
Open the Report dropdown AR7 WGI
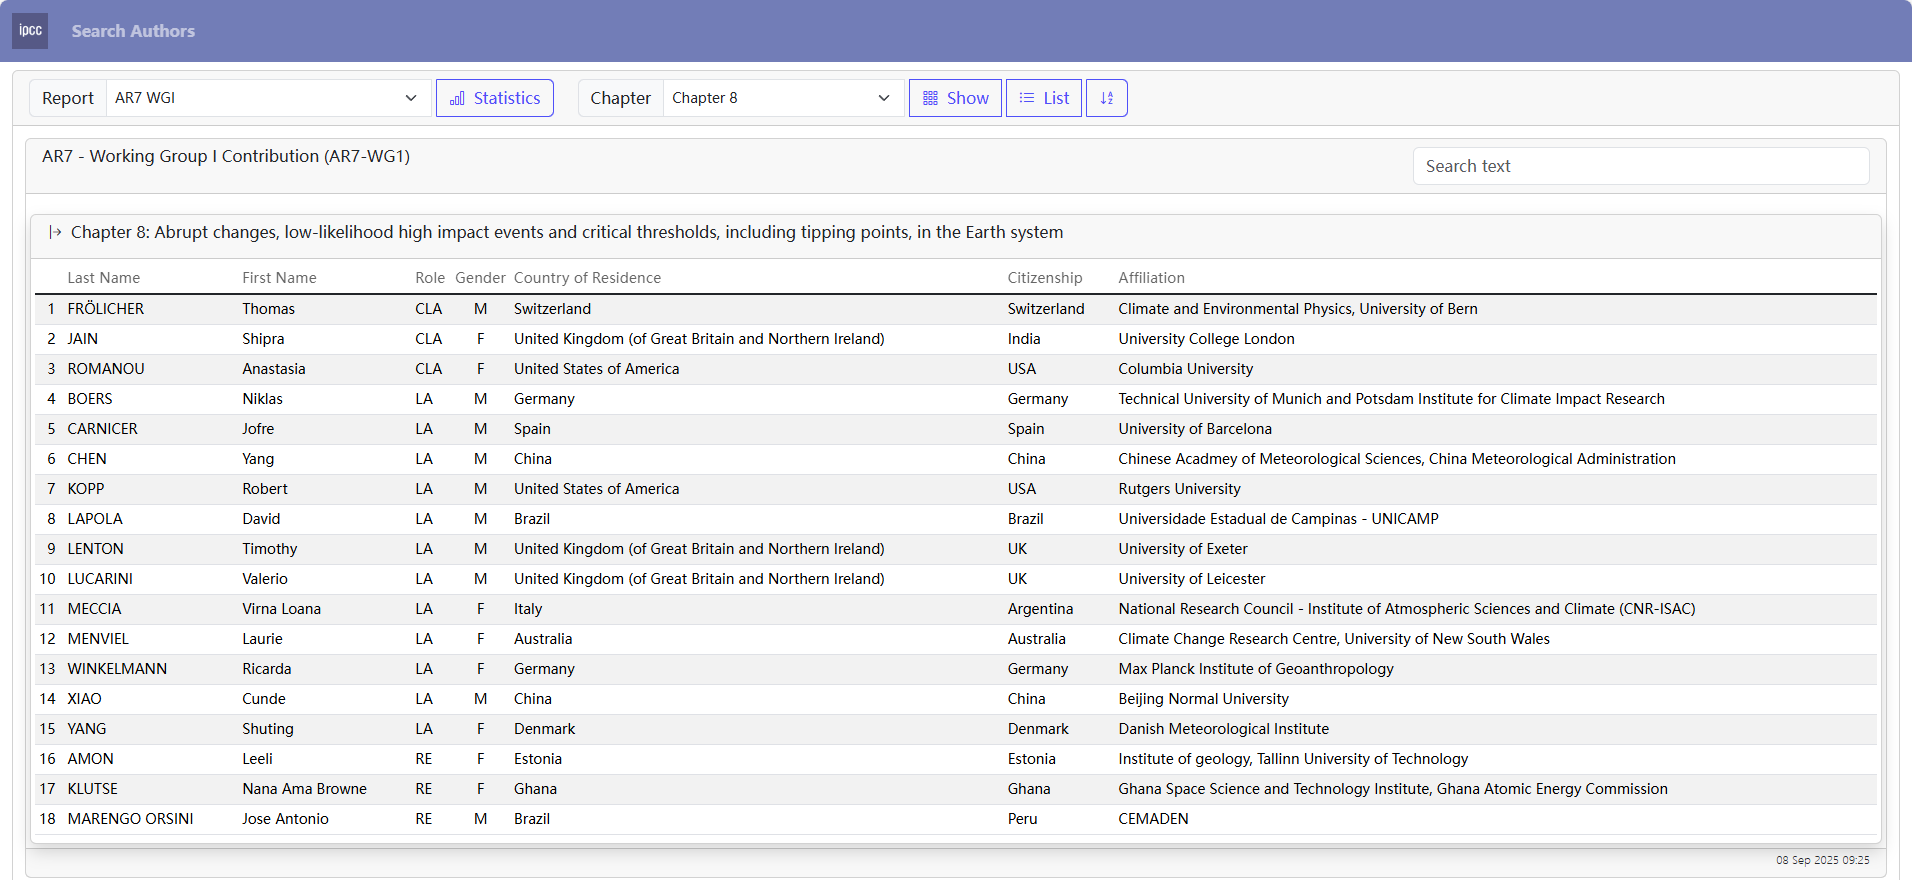267,98
